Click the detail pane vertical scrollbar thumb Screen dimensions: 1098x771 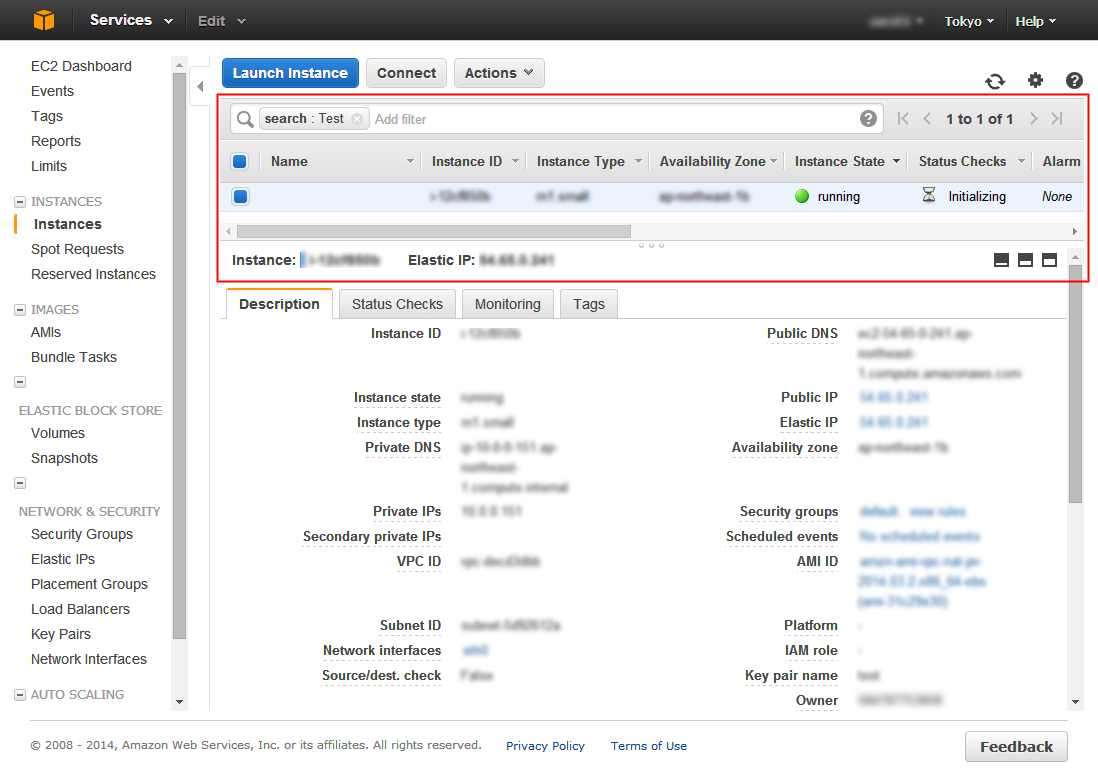click(x=1075, y=384)
